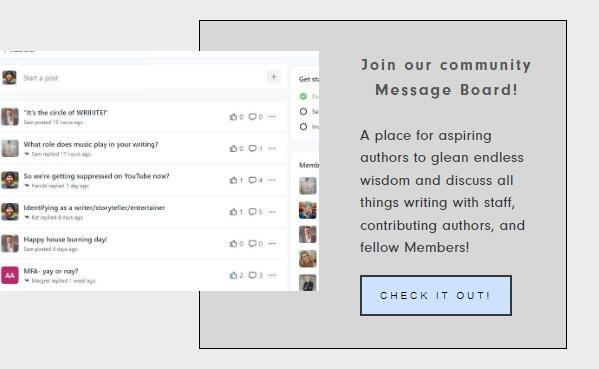This screenshot has height=369, width=599.
Task: Like the Identifying as a writer post
Action: pos(233,212)
